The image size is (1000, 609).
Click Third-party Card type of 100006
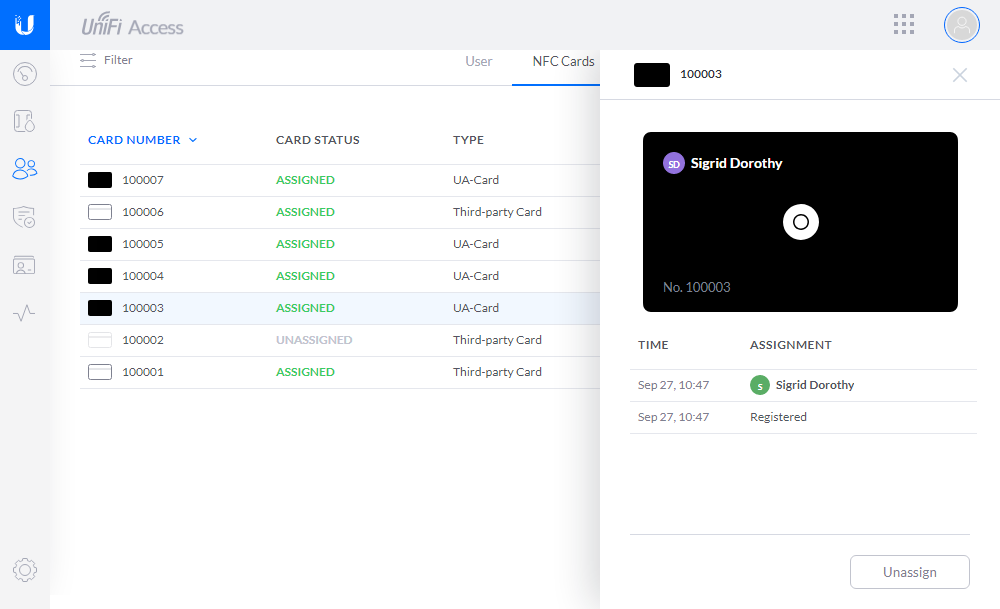[497, 212]
